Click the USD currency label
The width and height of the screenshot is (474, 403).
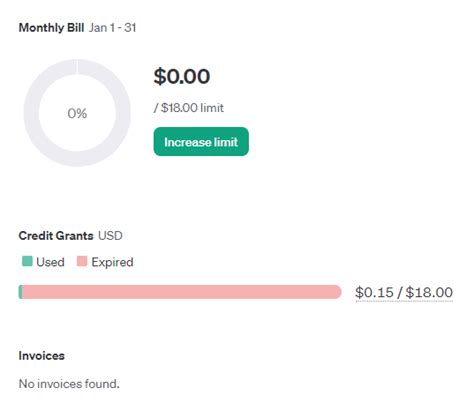110,236
